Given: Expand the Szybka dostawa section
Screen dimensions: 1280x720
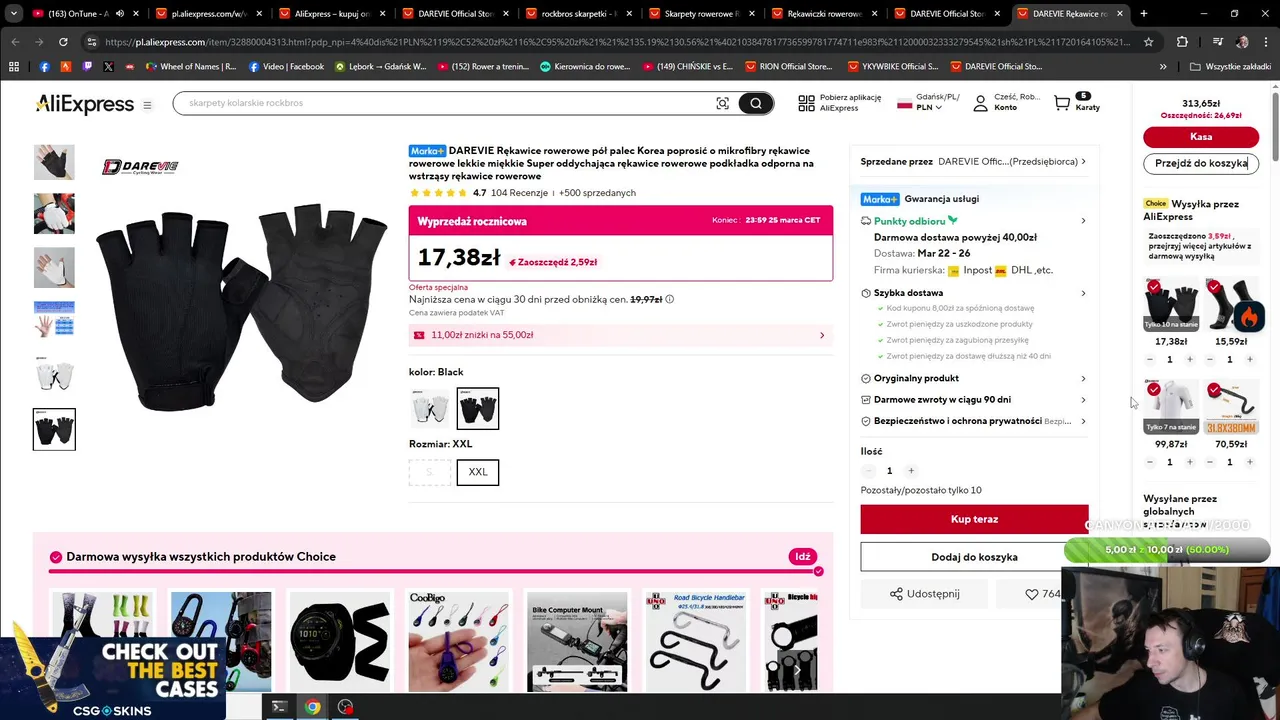Looking at the screenshot, I should coord(973,293).
